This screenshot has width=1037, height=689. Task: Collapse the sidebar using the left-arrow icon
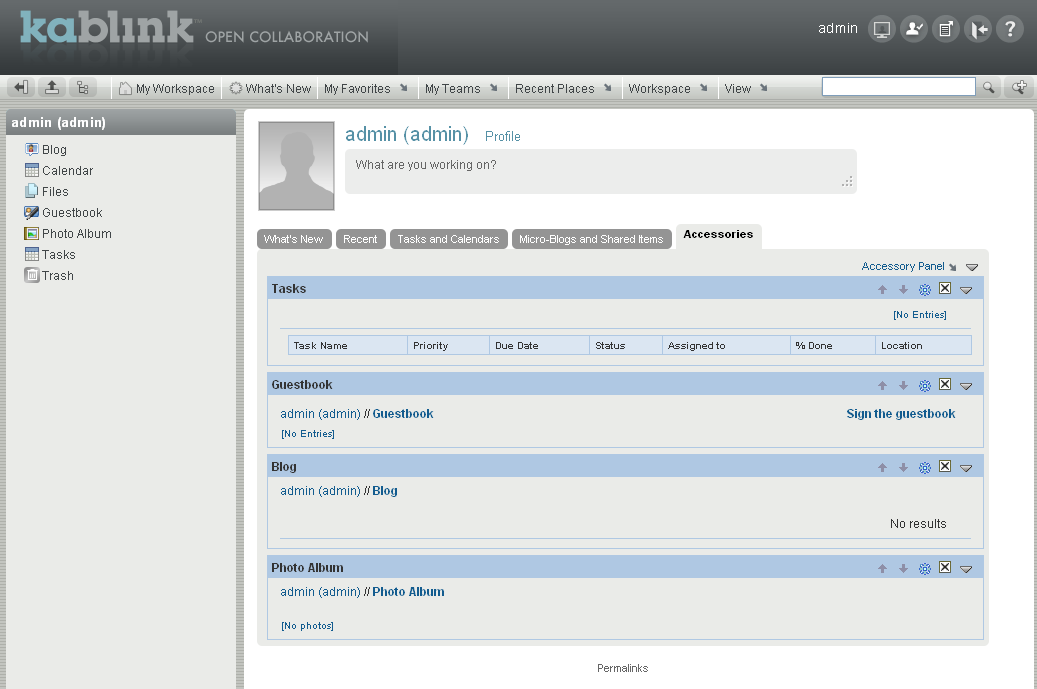[x=20, y=87]
